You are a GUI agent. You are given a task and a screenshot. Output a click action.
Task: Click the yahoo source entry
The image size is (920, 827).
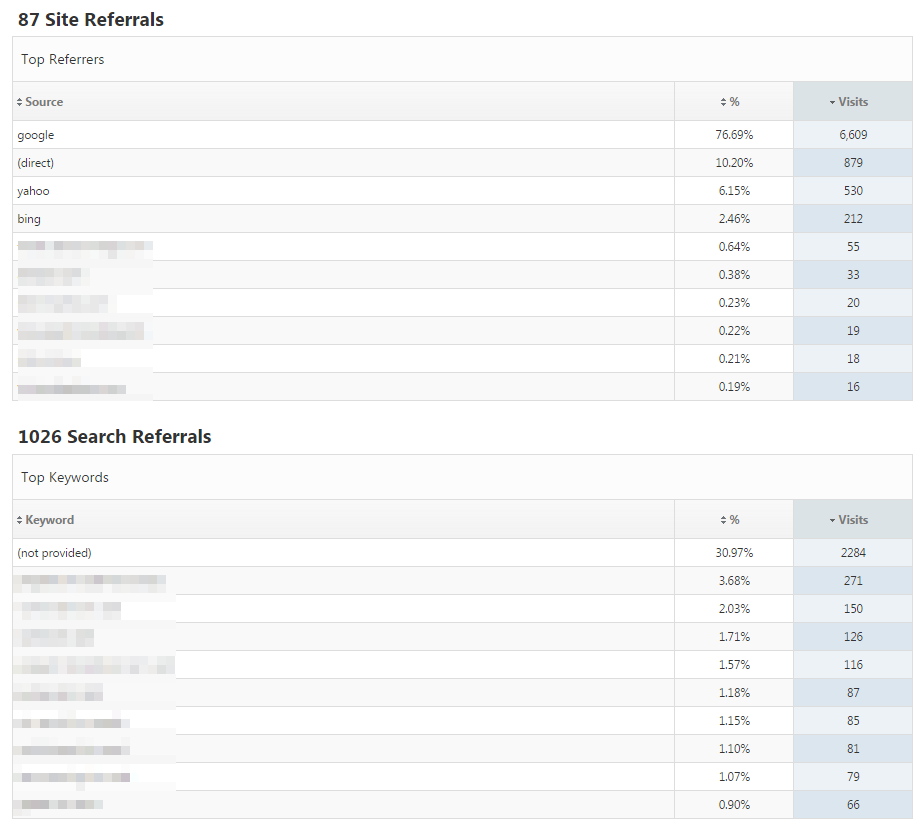[x=33, y=191]
